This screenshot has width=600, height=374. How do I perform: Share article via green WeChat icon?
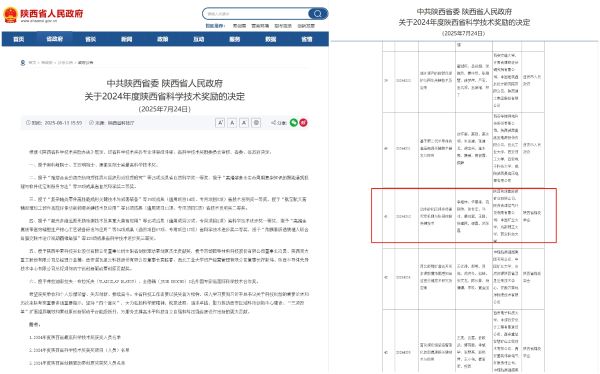pyautogui.click(x=293, y=123)
